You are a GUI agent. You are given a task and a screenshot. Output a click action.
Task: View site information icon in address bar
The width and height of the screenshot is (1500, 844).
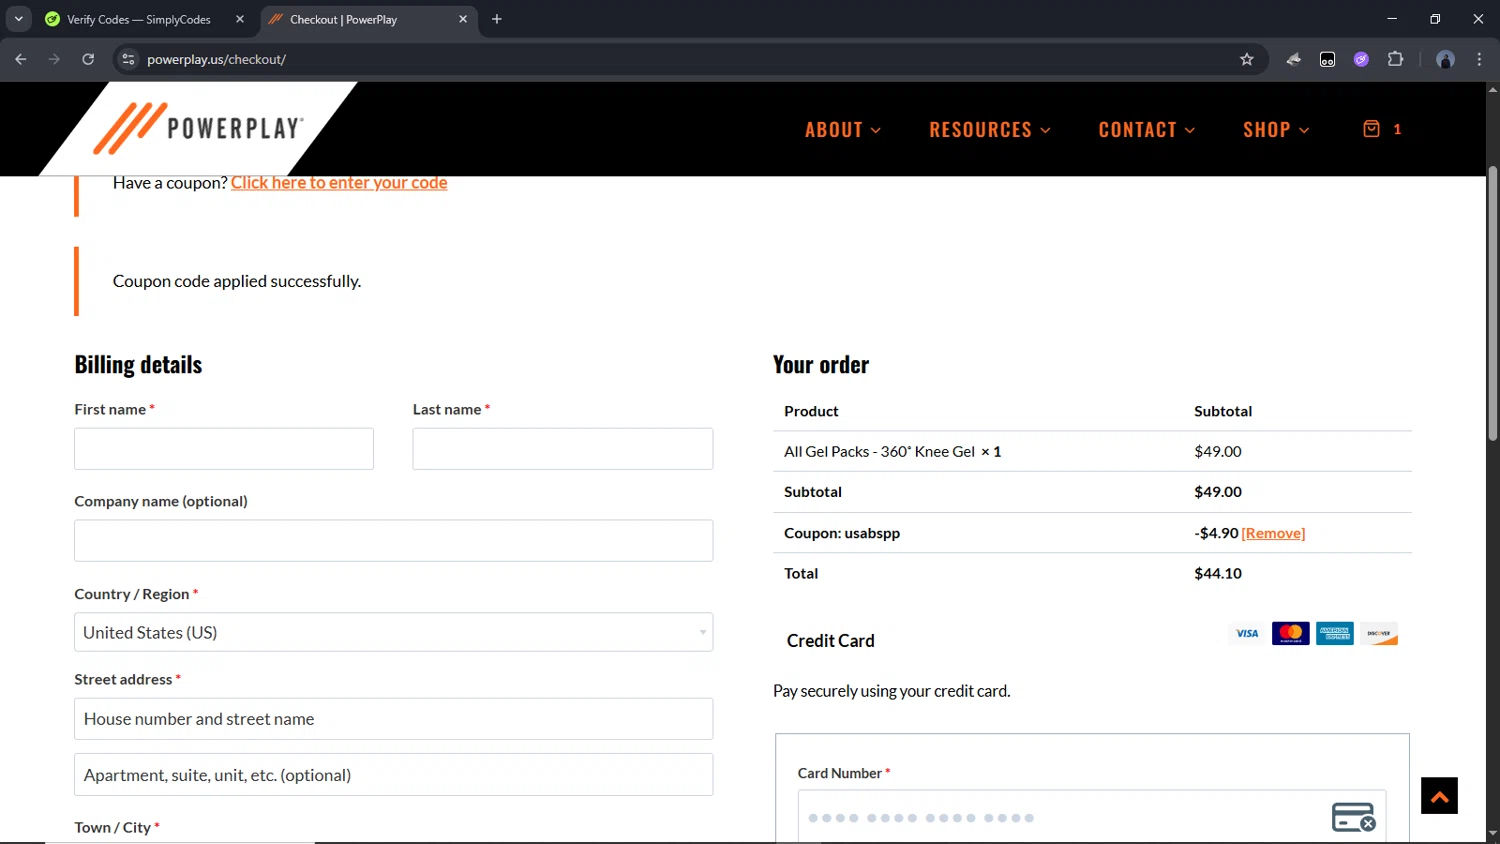coord(128,59)
